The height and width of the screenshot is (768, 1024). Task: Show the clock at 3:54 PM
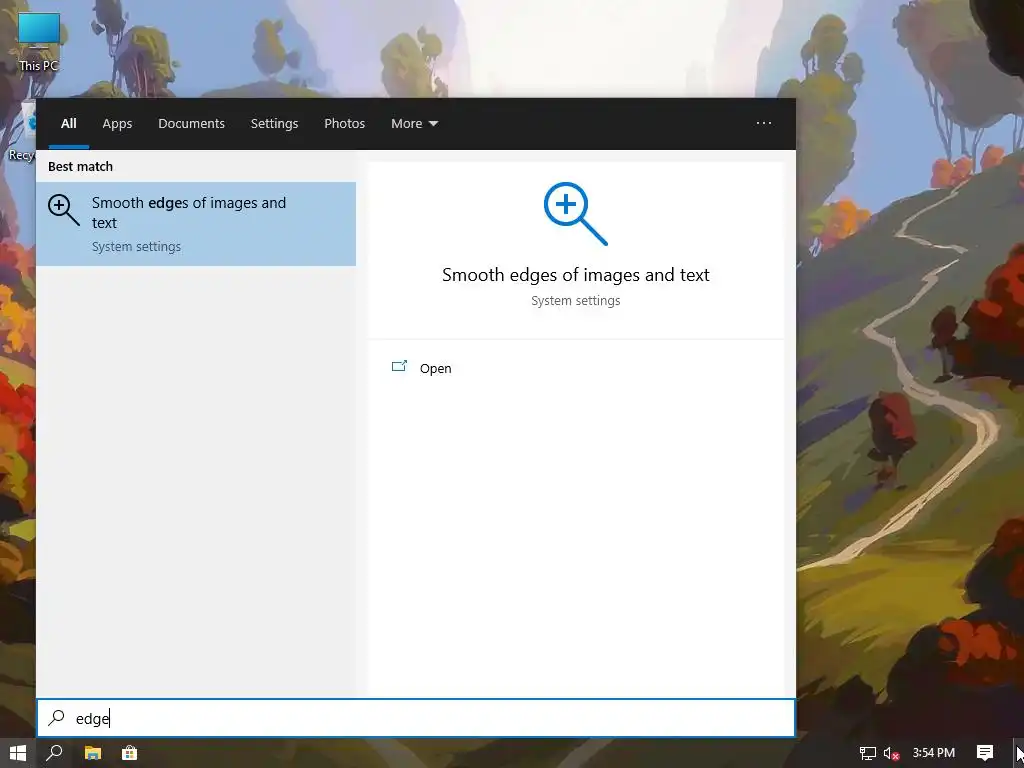[934, 753]
